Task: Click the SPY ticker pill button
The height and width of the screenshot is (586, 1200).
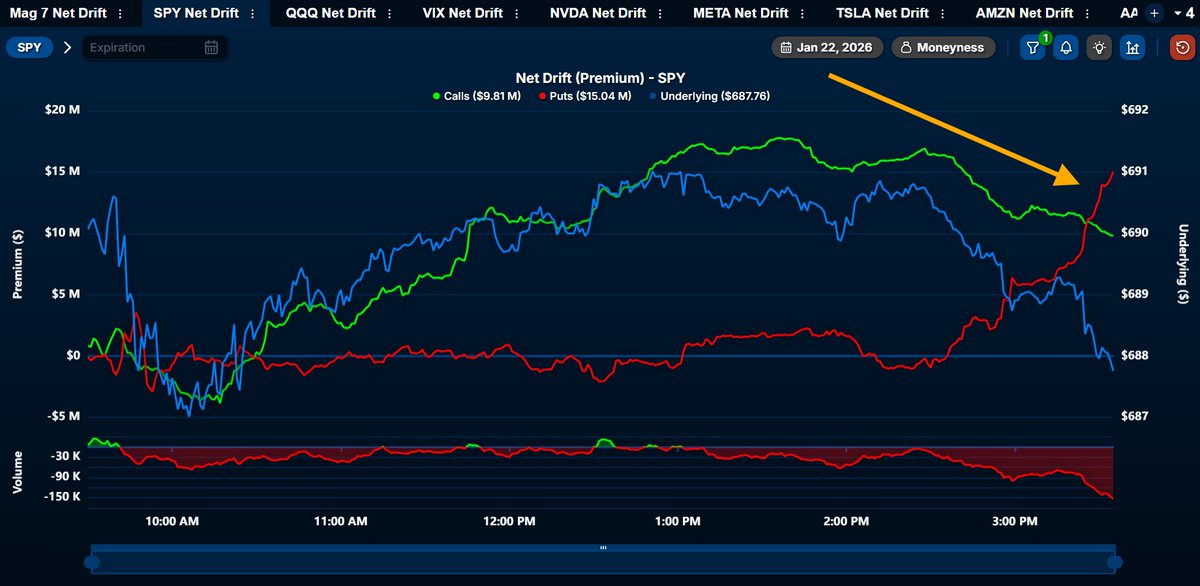Action: 29,47
